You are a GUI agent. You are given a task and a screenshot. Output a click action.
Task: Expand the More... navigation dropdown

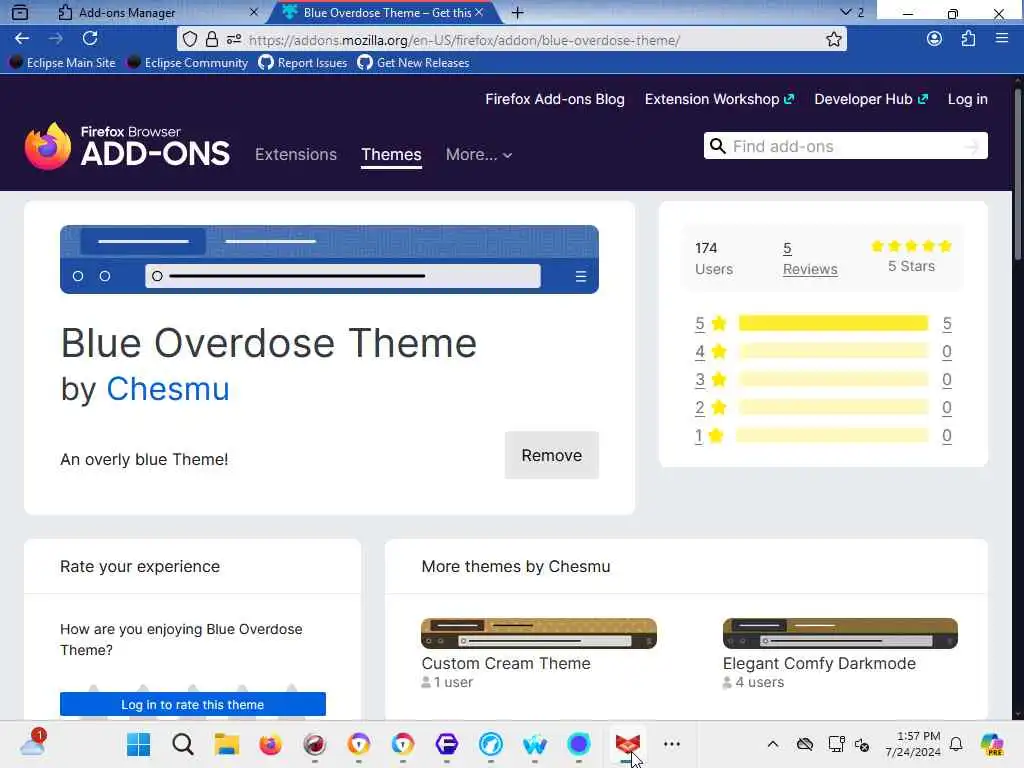click(x=479, y=155)
